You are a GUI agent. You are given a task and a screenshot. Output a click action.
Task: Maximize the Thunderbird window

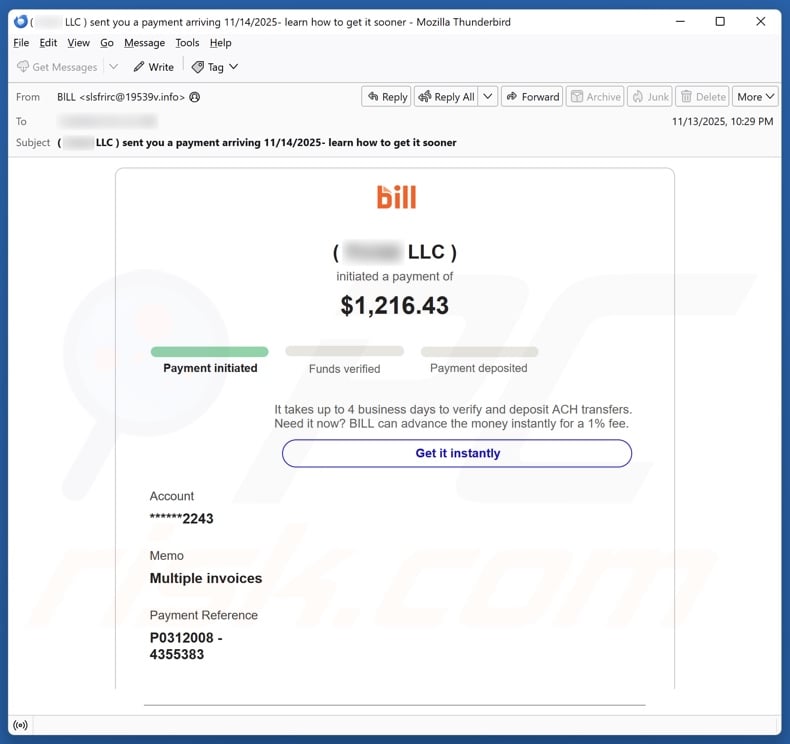point(720,22)
